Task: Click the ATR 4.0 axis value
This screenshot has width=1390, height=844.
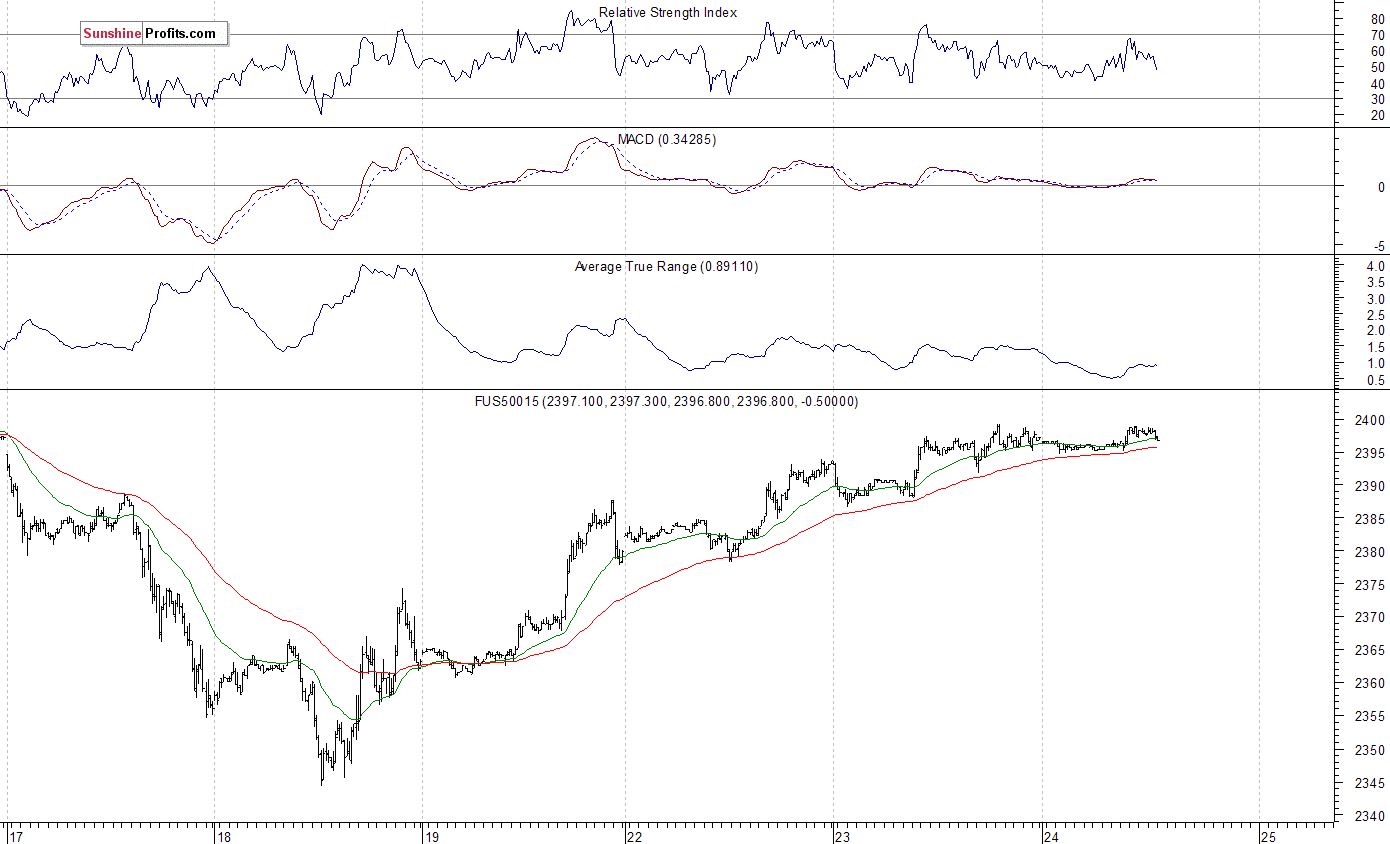Action: pyautogui.click(x=1376, y=267)
